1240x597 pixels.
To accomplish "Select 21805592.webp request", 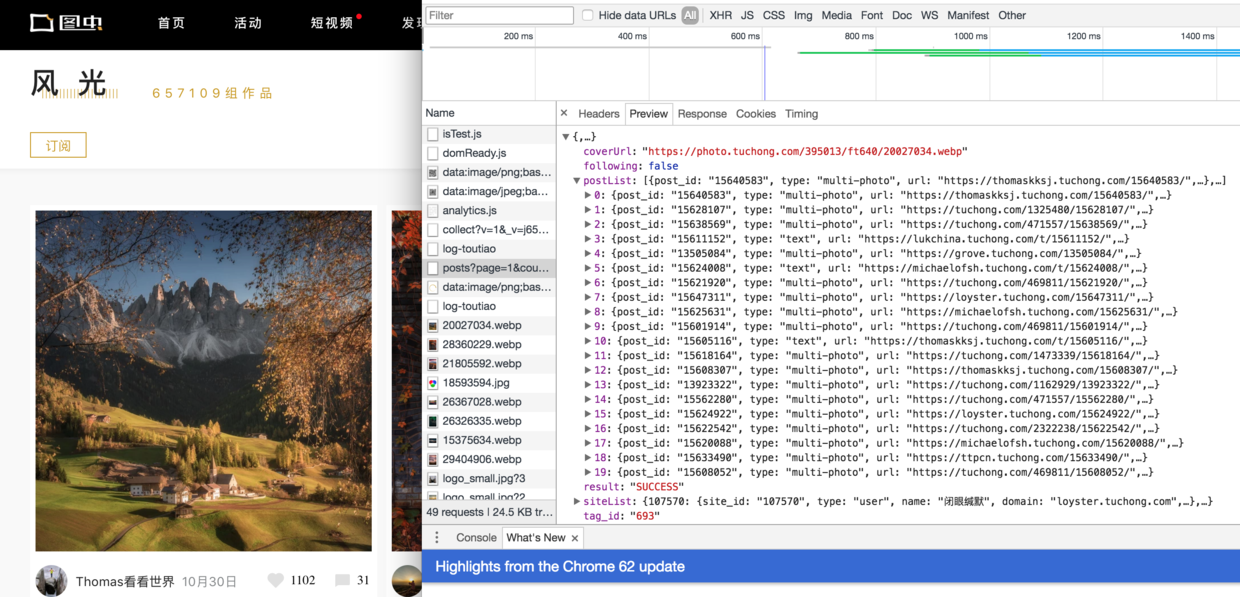I will [489, 364].
